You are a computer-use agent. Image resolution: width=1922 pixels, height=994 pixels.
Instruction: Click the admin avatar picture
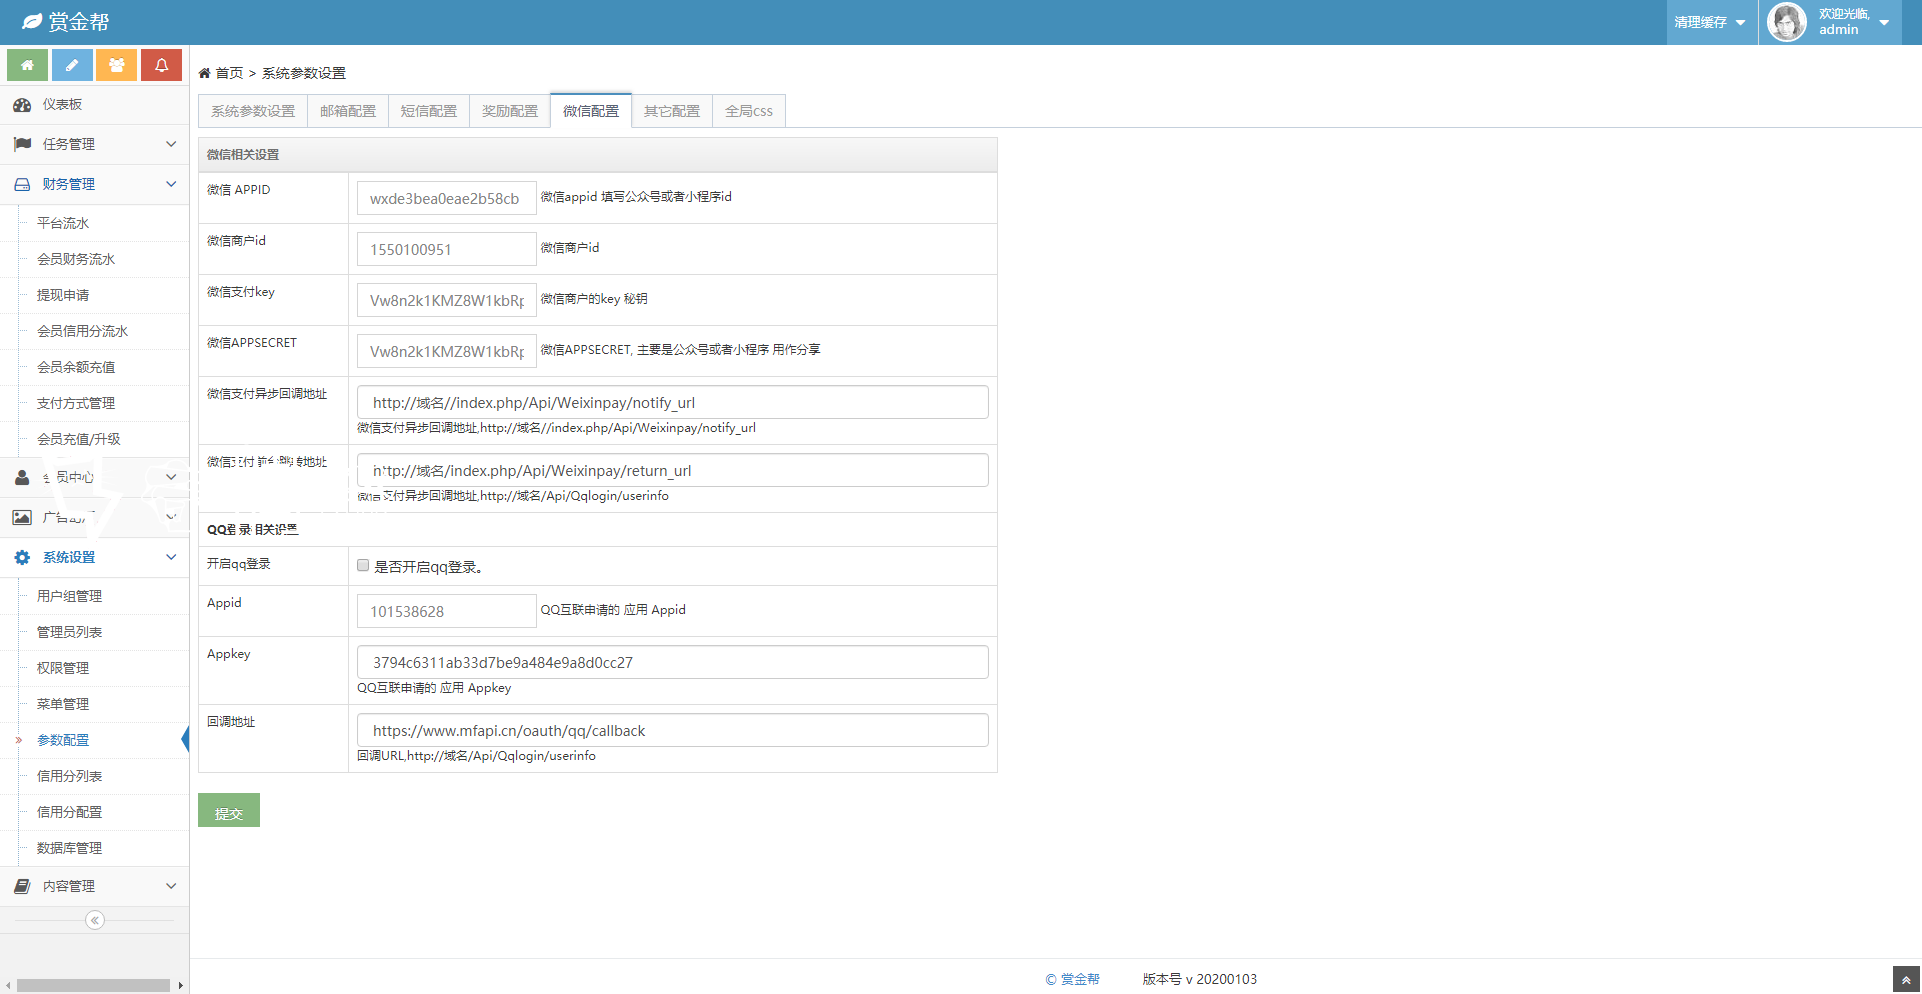[1786, 22]
